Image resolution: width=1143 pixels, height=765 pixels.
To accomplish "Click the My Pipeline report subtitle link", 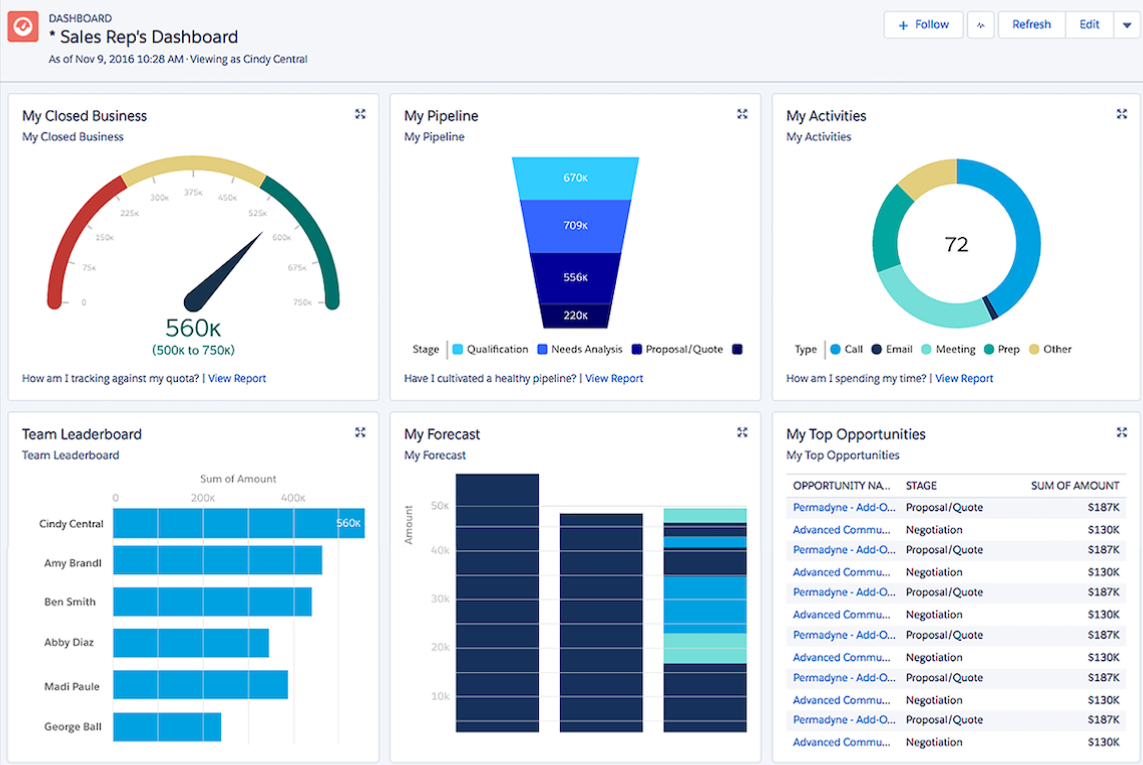I will [x=434, y=137].
